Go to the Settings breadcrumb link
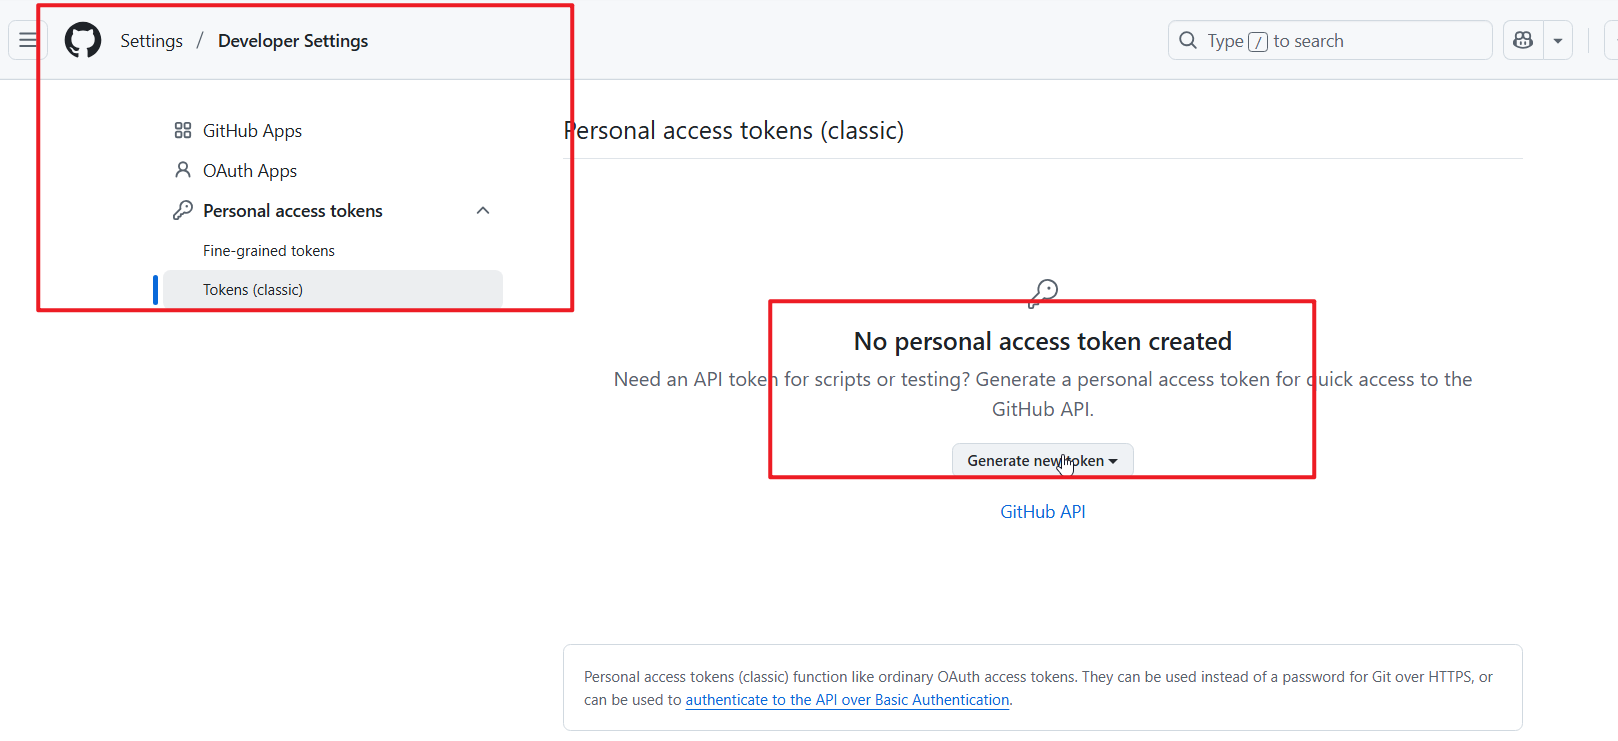This screenshot has width=1618, height=741. pyautogui.click(x=152, y=41)
